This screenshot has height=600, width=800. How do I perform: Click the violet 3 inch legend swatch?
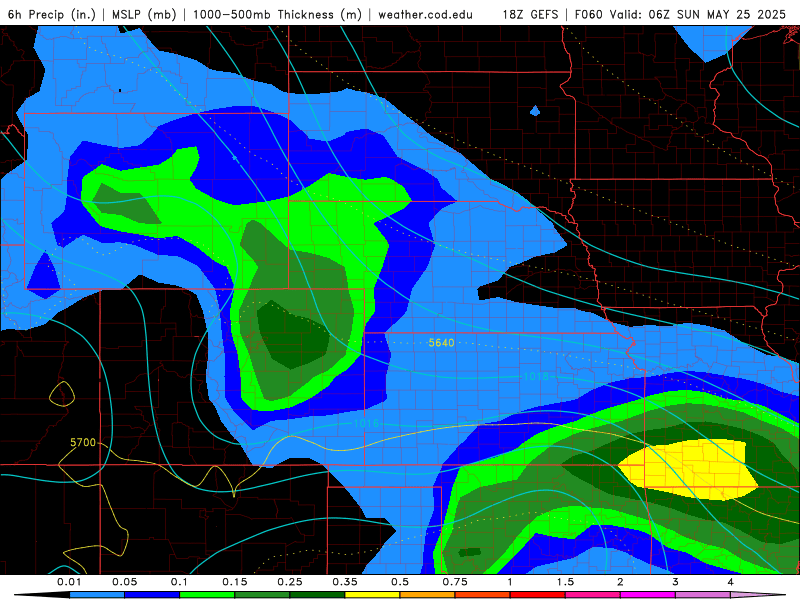(x=703, y=595)
